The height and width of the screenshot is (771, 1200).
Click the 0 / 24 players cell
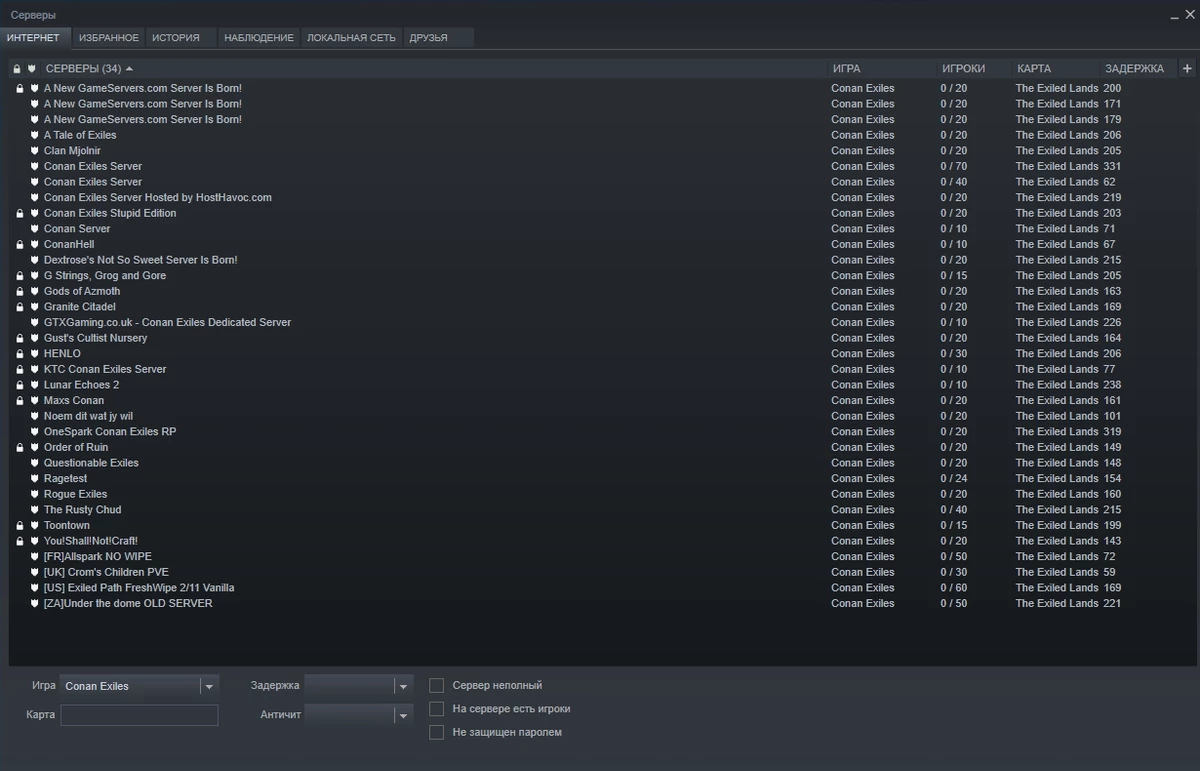coord(954,479)
